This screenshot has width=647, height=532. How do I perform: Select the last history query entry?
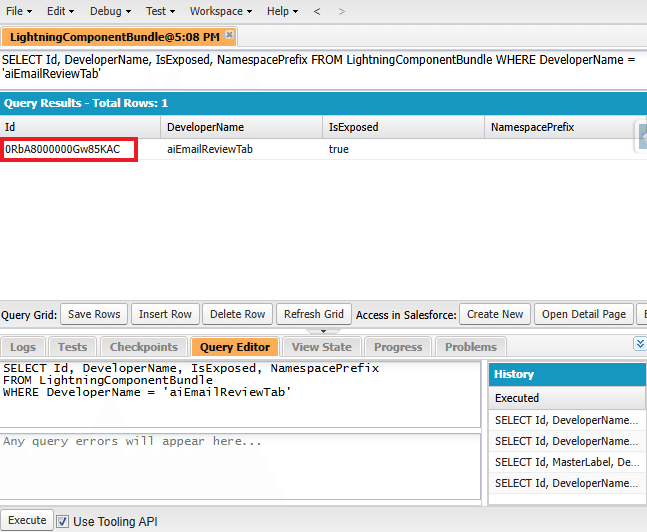point(567,483)
